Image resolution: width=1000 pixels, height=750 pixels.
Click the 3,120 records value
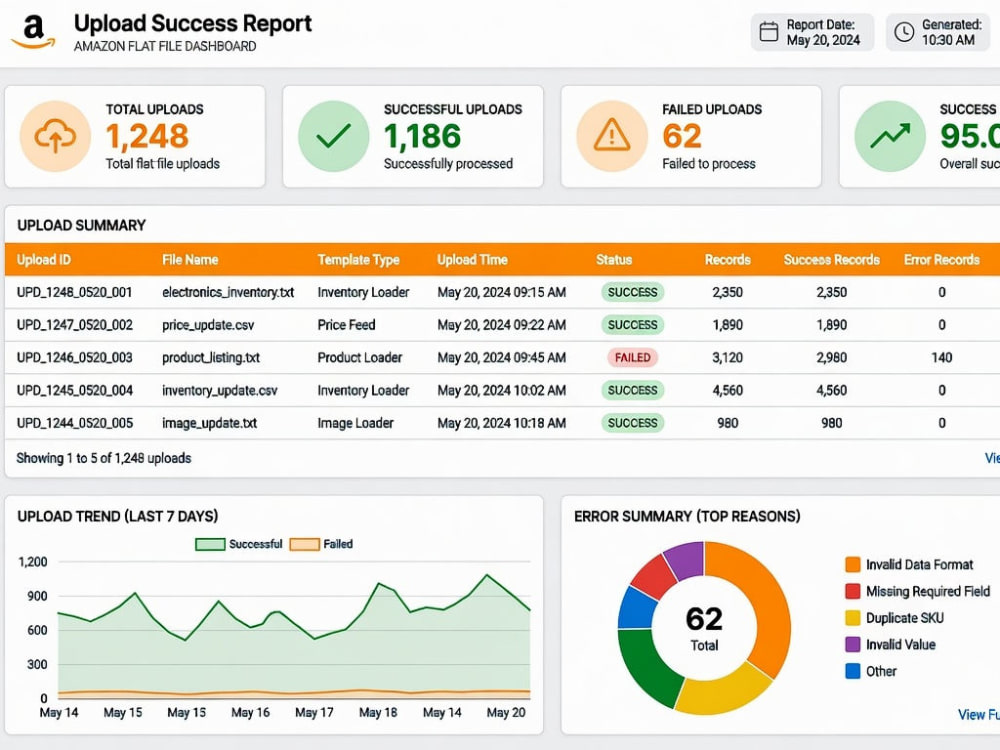coord(728,357)
